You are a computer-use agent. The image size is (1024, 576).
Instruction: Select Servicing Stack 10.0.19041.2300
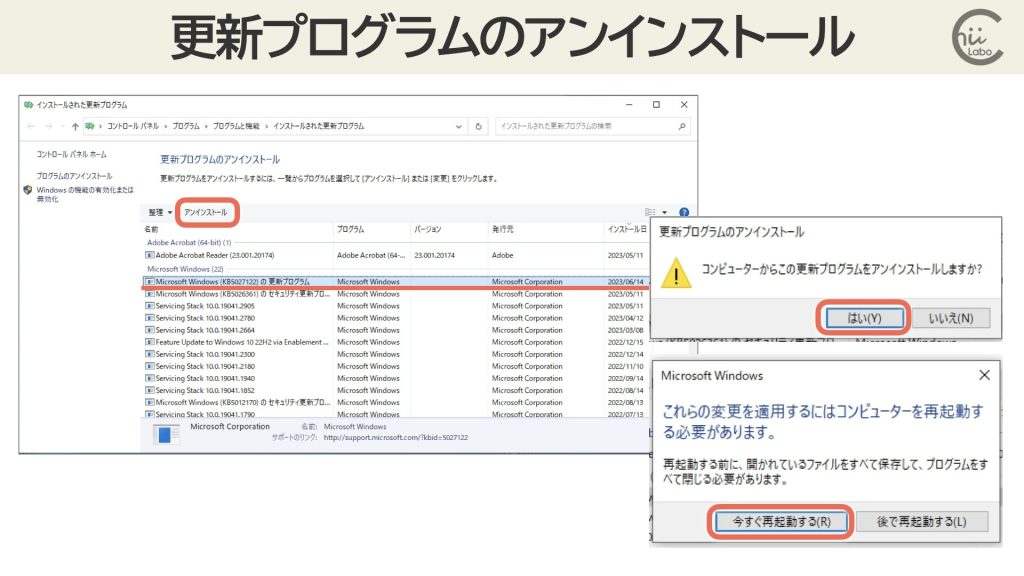click(396, 354)
